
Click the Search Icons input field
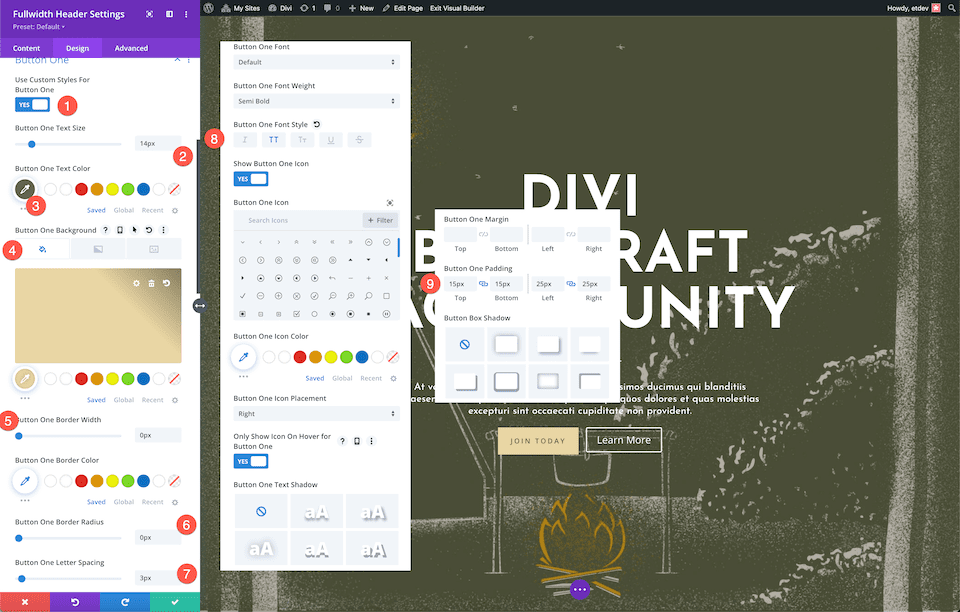[298, 220]
